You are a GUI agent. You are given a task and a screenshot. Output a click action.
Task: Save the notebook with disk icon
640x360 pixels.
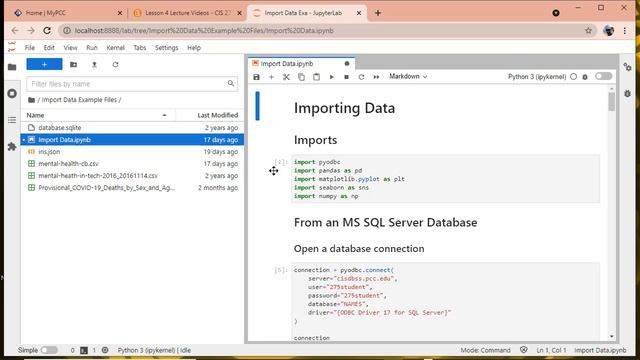pyautogui.click(x=256, y=77)
